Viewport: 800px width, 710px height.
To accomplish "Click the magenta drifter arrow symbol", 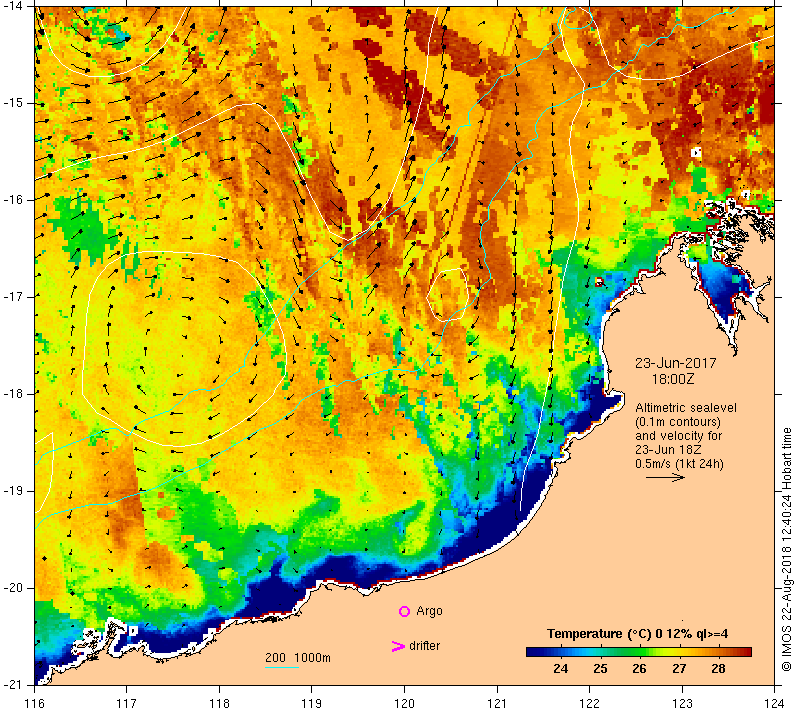I will tap(398, 646).
